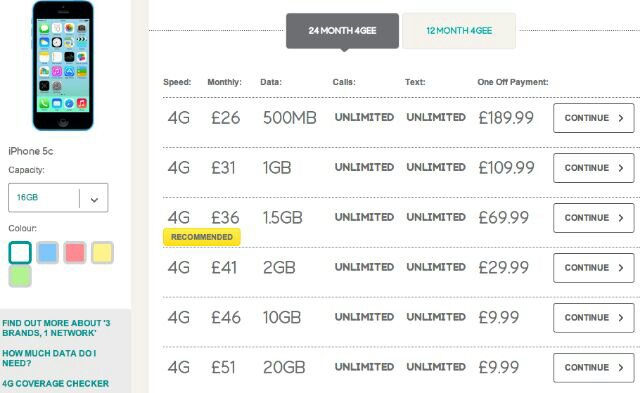Viewport: 640px width, 393px height.
Task: Continue with the £26 500MB plan
Action: coord(593,118)
